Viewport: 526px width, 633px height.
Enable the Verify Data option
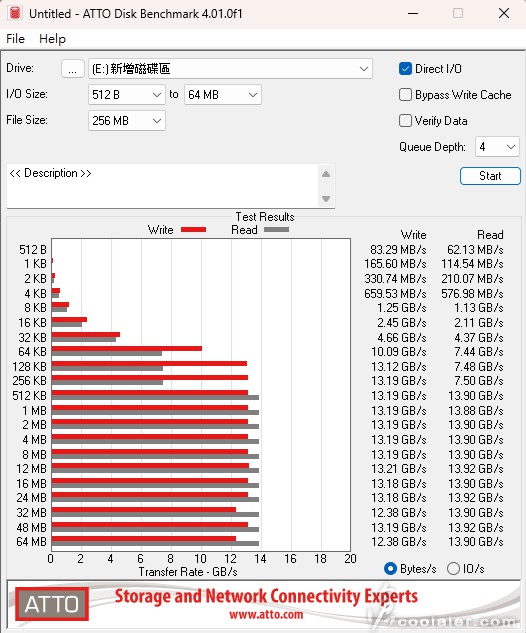[405, 120]
